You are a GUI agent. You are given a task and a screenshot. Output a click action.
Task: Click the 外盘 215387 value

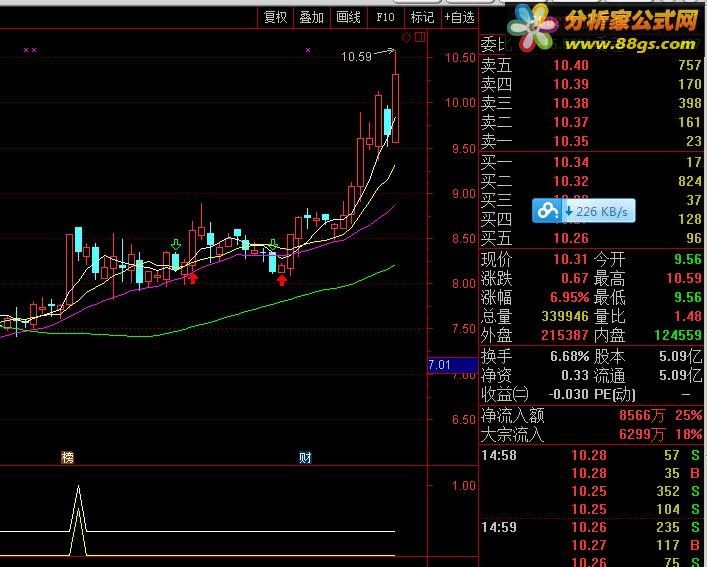(x=565, y=335)
